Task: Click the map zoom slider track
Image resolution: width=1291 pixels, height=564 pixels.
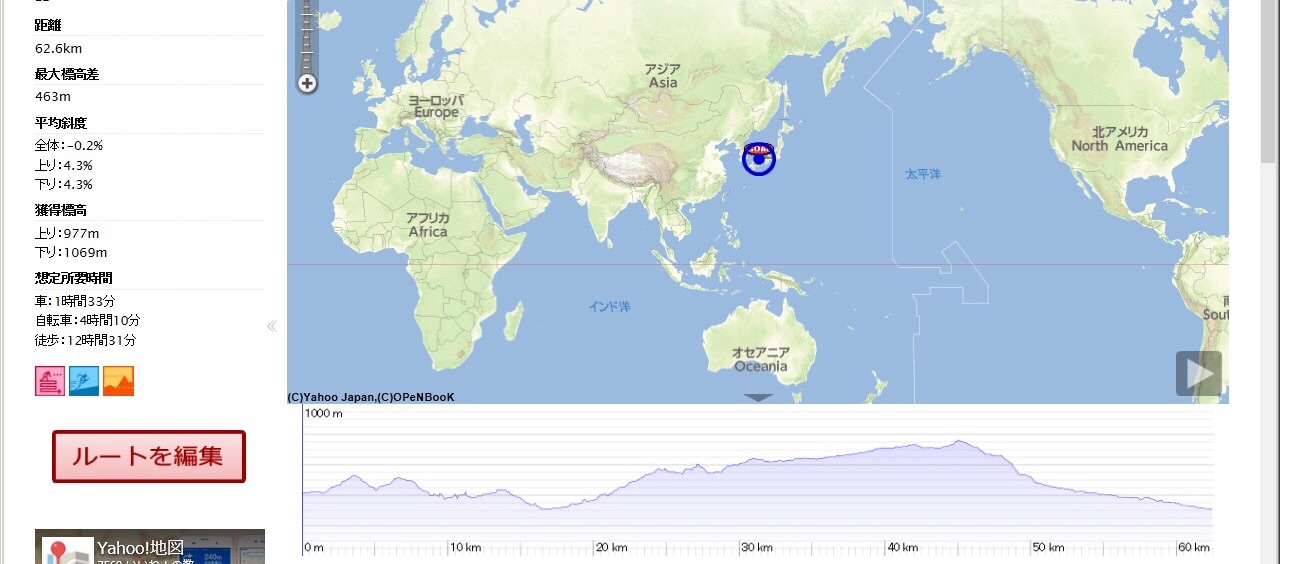Action: click(x=308, y=35)
